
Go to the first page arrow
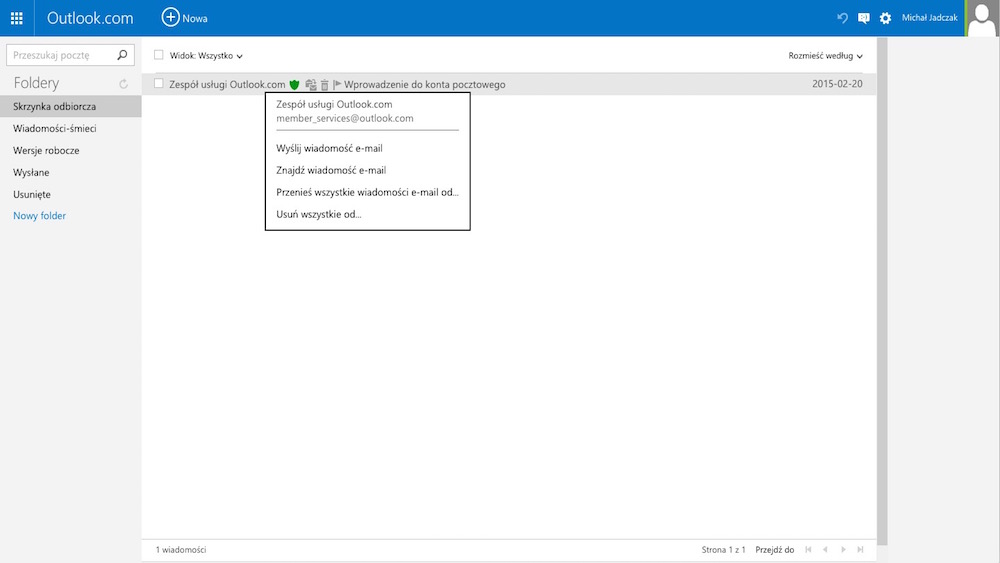tap(808, 550)
